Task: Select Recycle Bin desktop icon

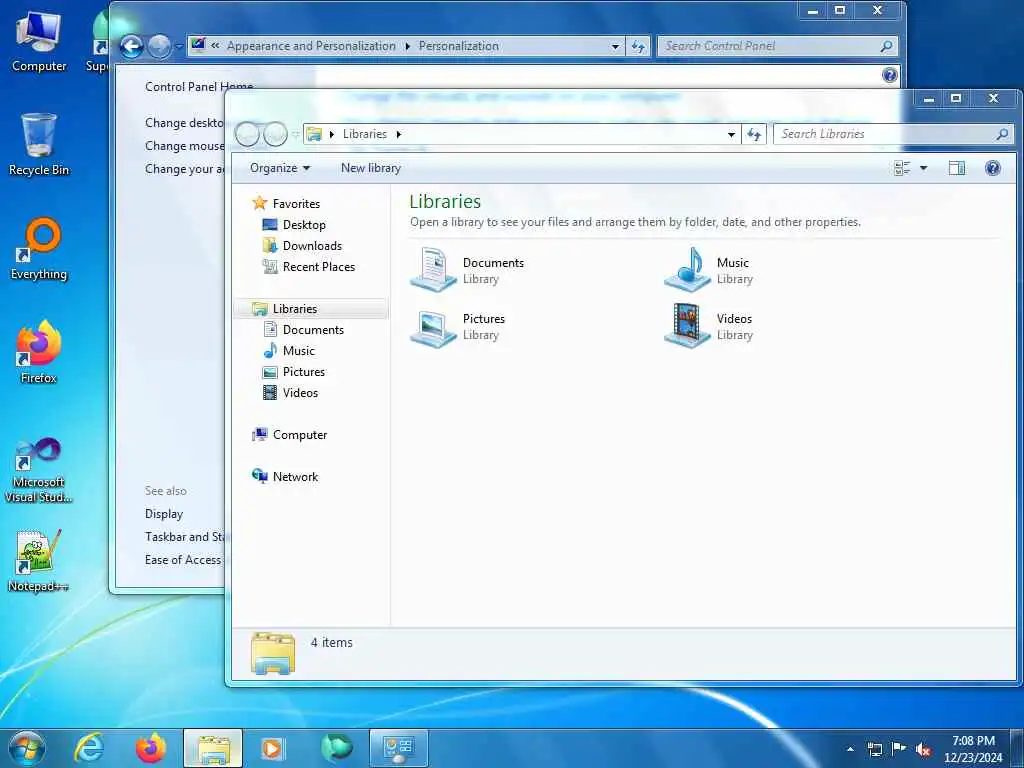Action: click(x=39, y=145)
